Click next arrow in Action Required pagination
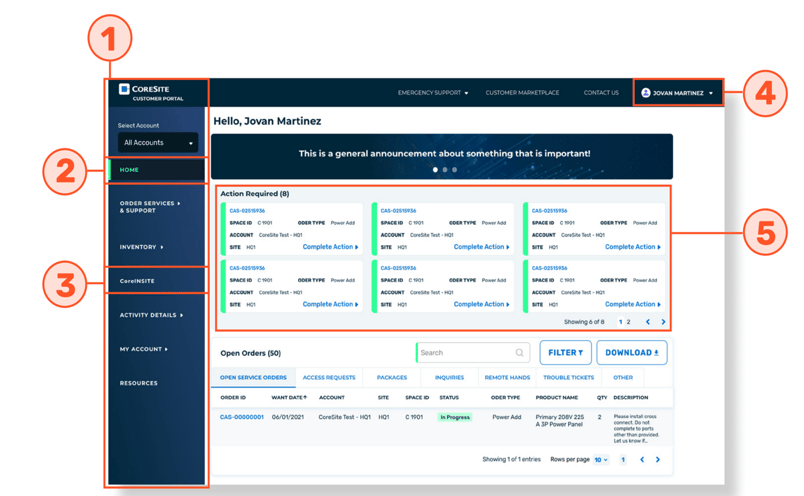 (663, 322)
